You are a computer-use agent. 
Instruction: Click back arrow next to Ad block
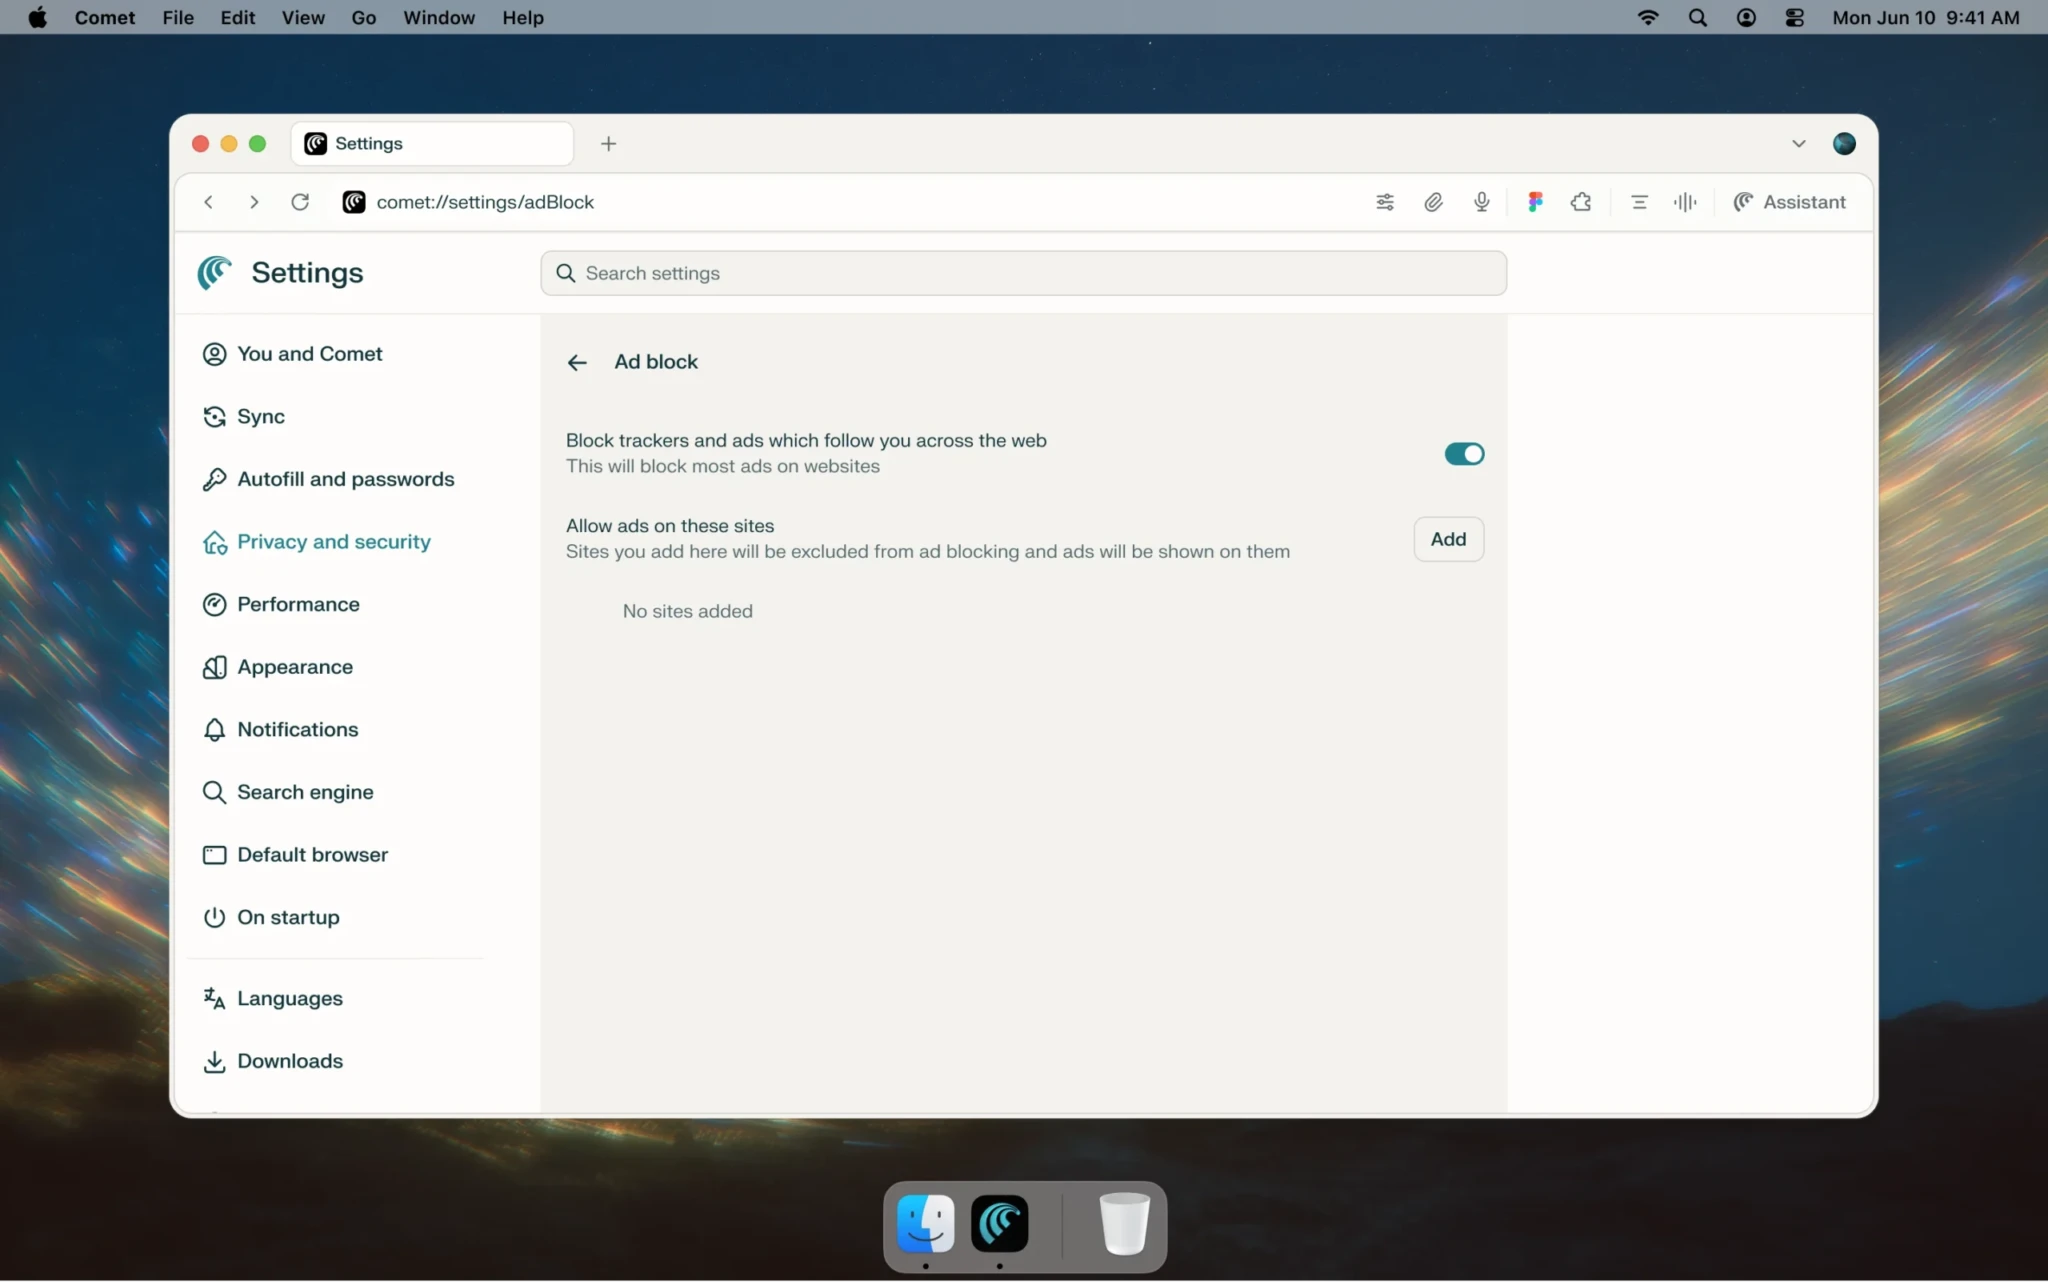[x=577, y=362]
